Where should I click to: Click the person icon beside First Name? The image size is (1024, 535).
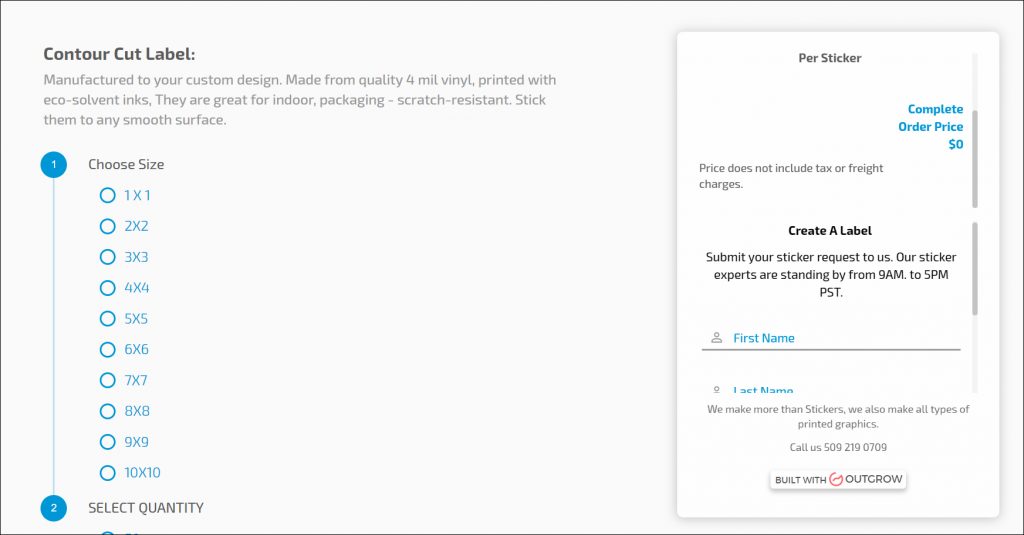(x=716, y=338)
